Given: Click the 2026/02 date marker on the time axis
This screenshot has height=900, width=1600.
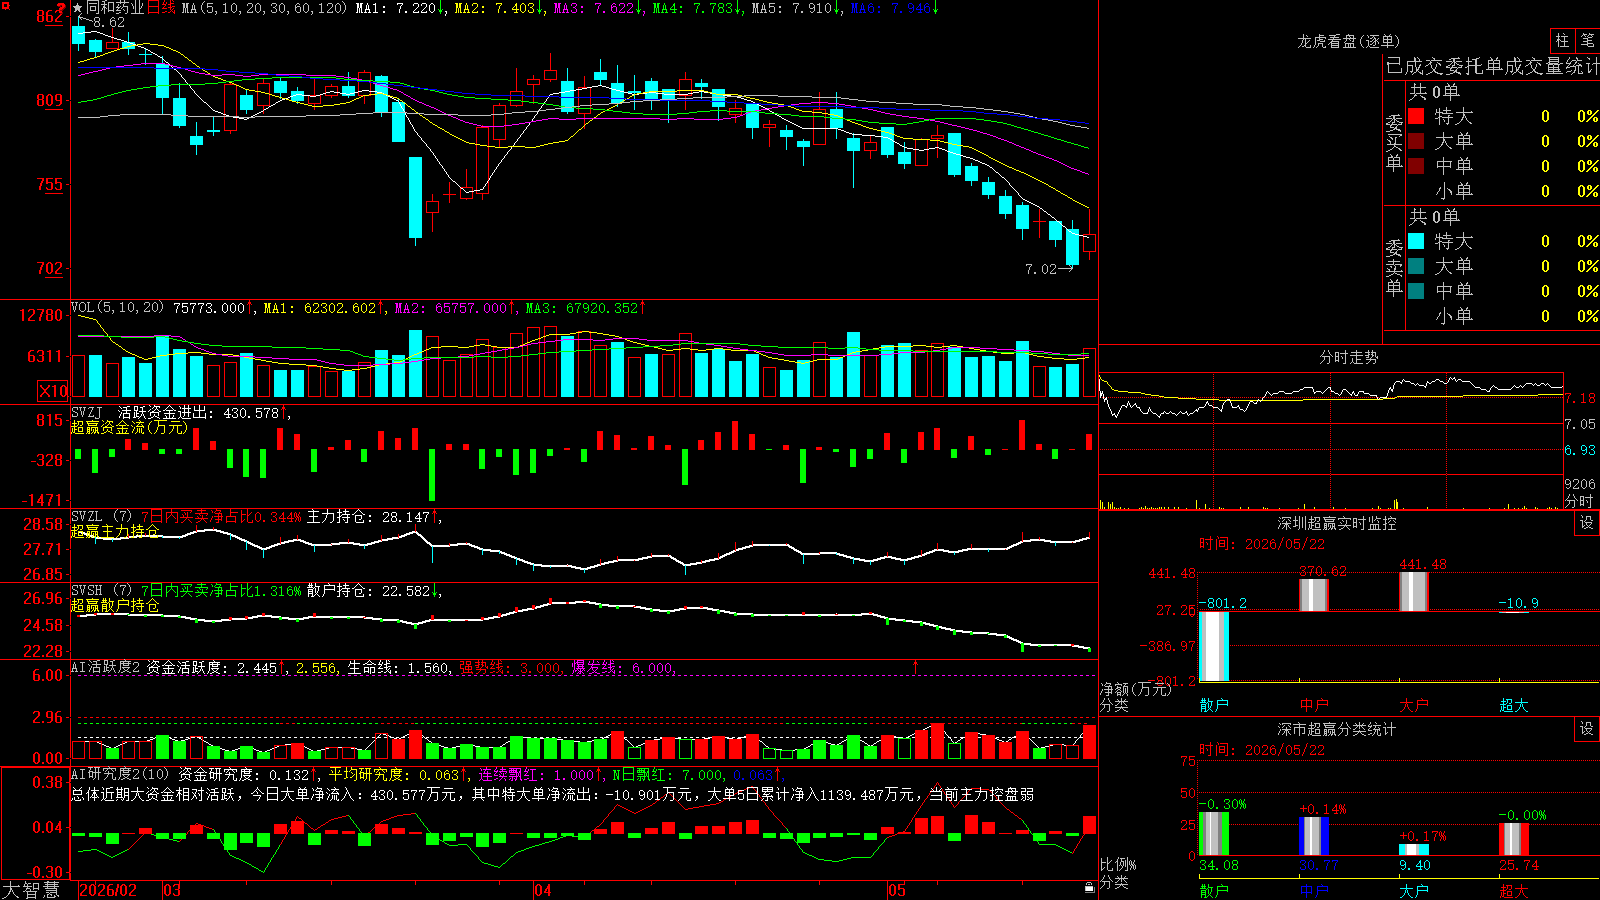Looking at the screenshot, I should (108, 890).
